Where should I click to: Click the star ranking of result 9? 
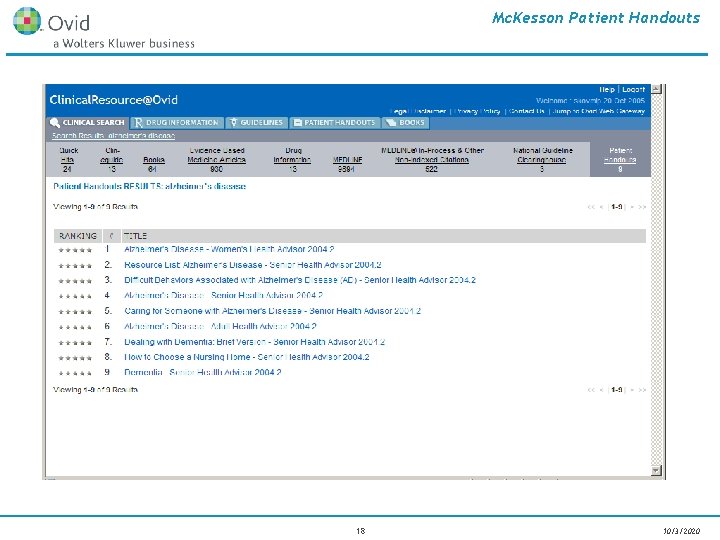coord(75,373)
